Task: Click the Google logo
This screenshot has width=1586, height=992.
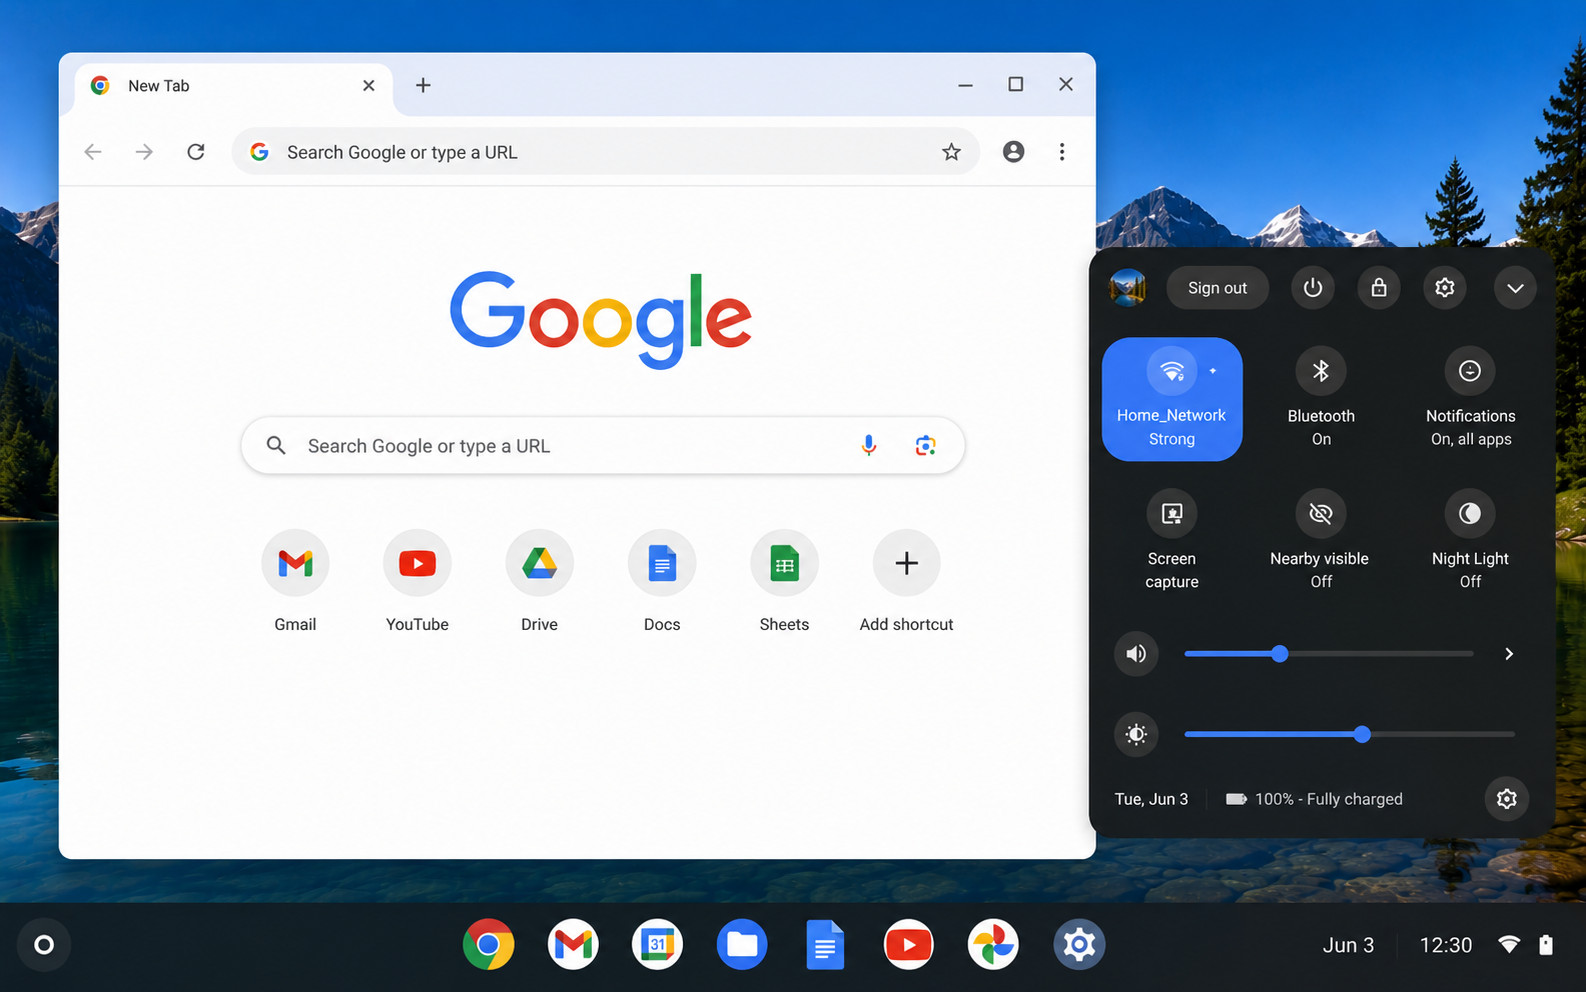Action: coord(601,319)
